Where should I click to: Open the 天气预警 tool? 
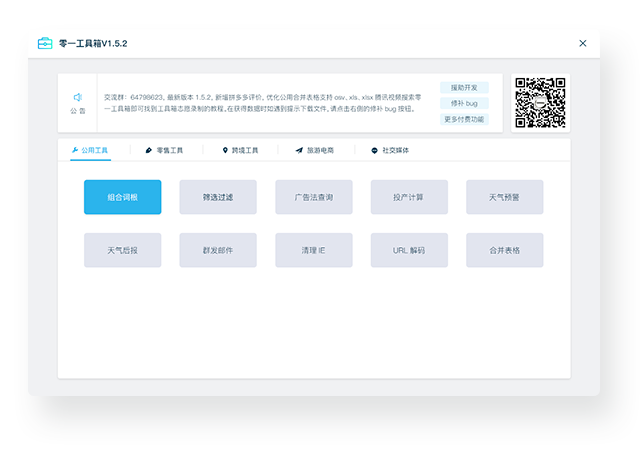coord(504,197)
